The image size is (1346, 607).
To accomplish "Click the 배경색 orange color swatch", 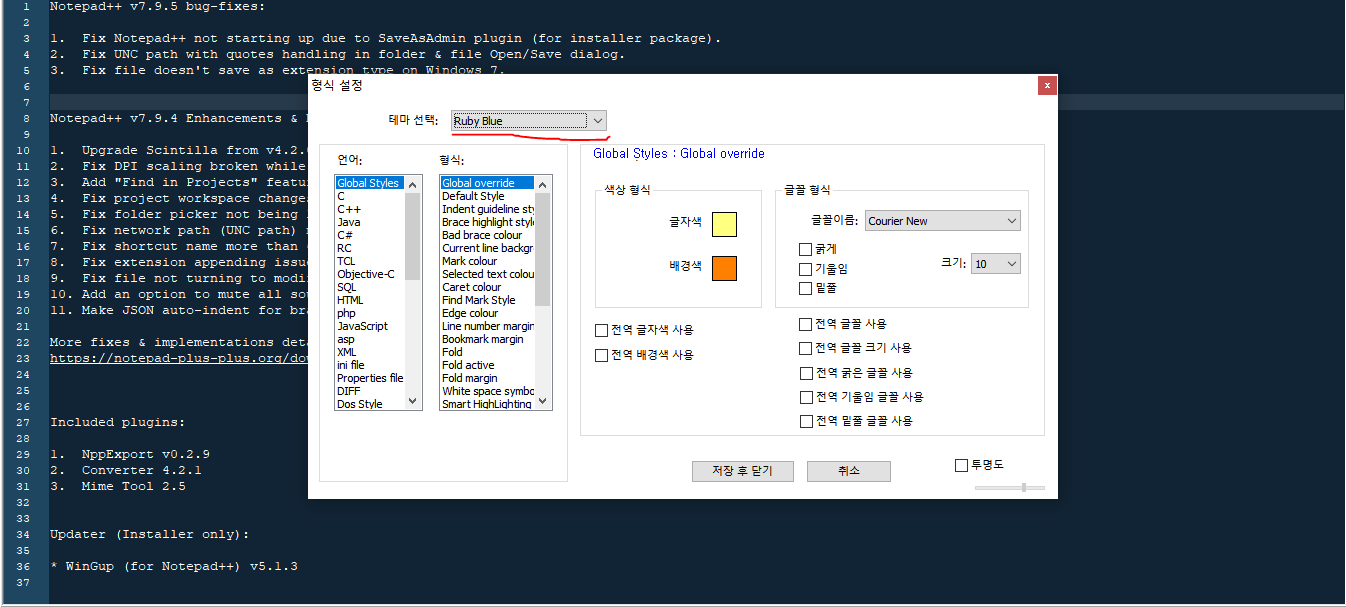I will click(x=724, y=268).
